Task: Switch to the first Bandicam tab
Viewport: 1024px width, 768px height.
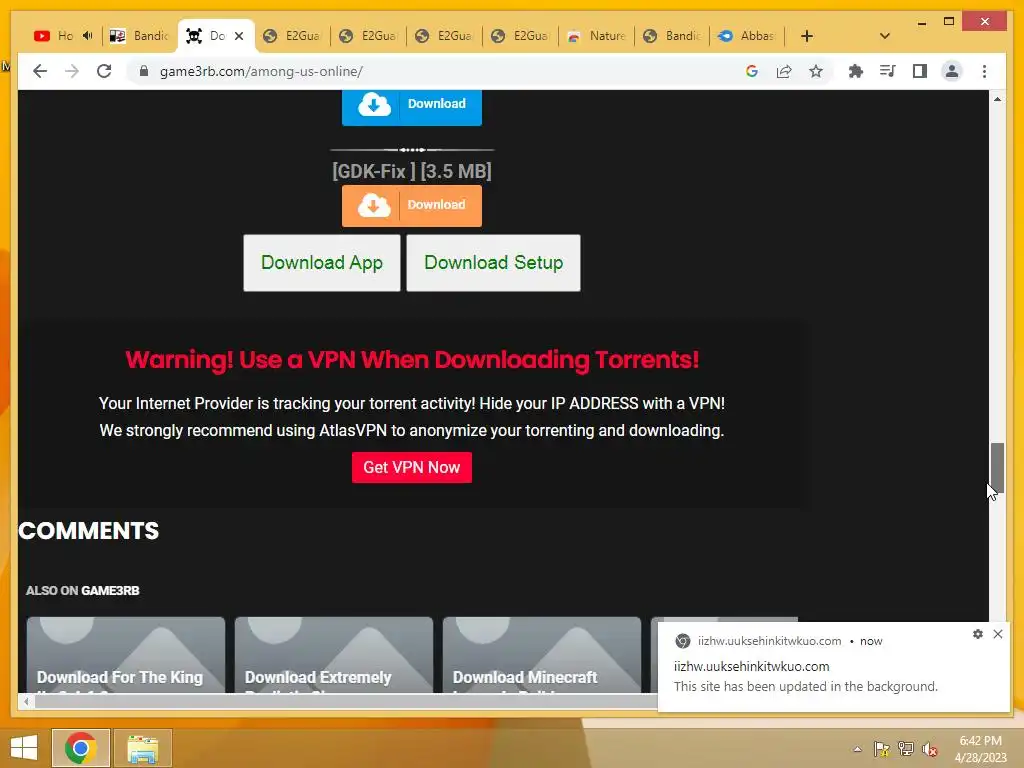Action: coord(139,36)
